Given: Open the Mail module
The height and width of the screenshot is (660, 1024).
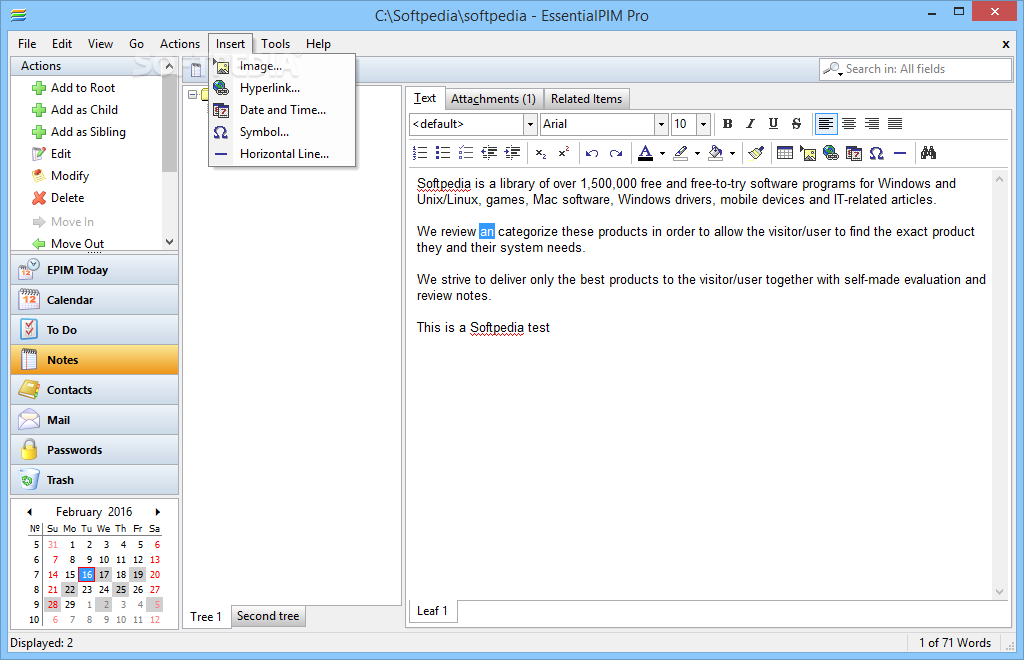Looking at the screenshot, I should pos(94,420).
